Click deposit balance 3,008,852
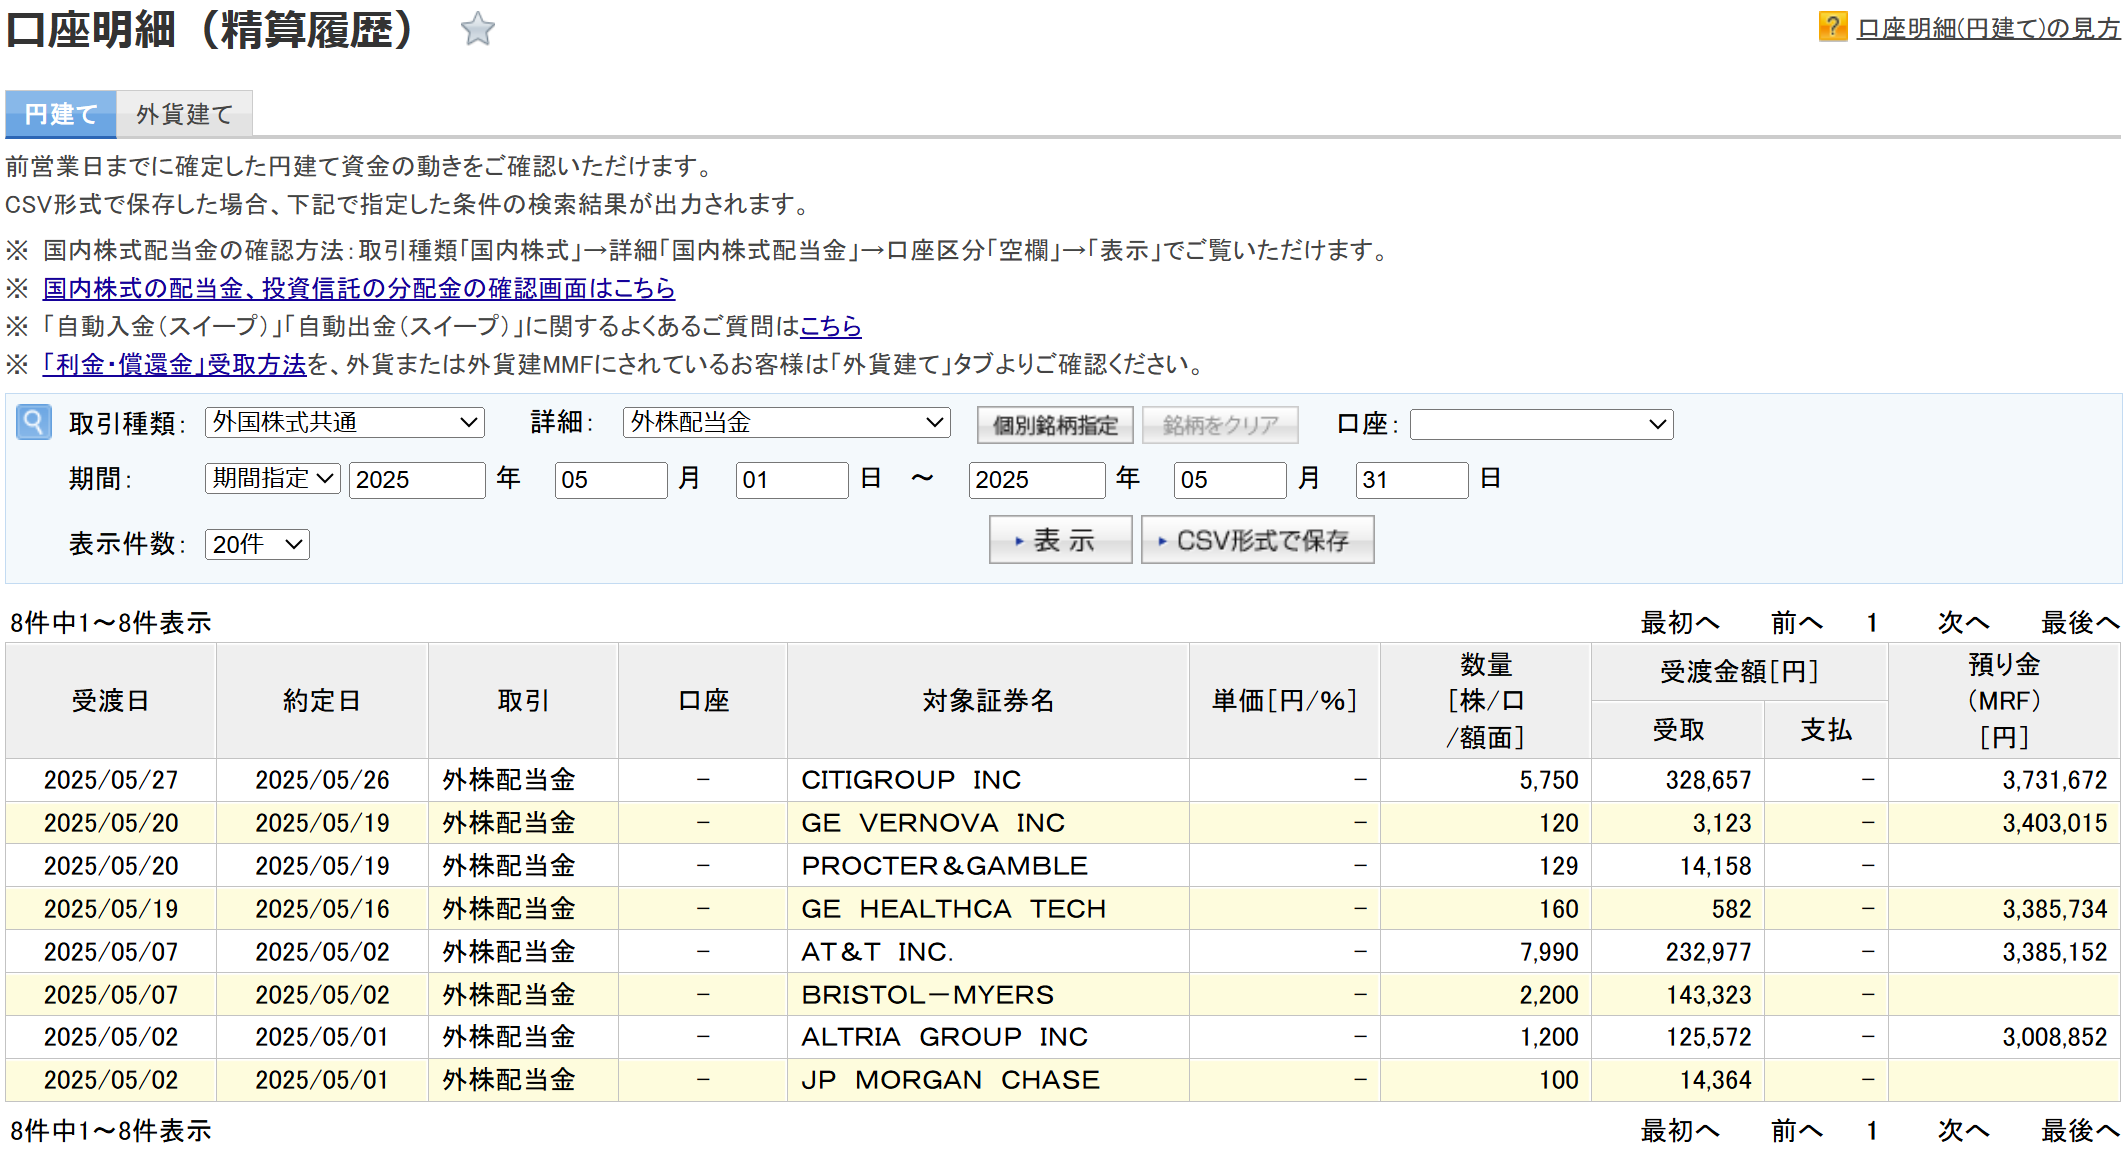Viewport: 2127px width, 1151px height. 2054,1037
